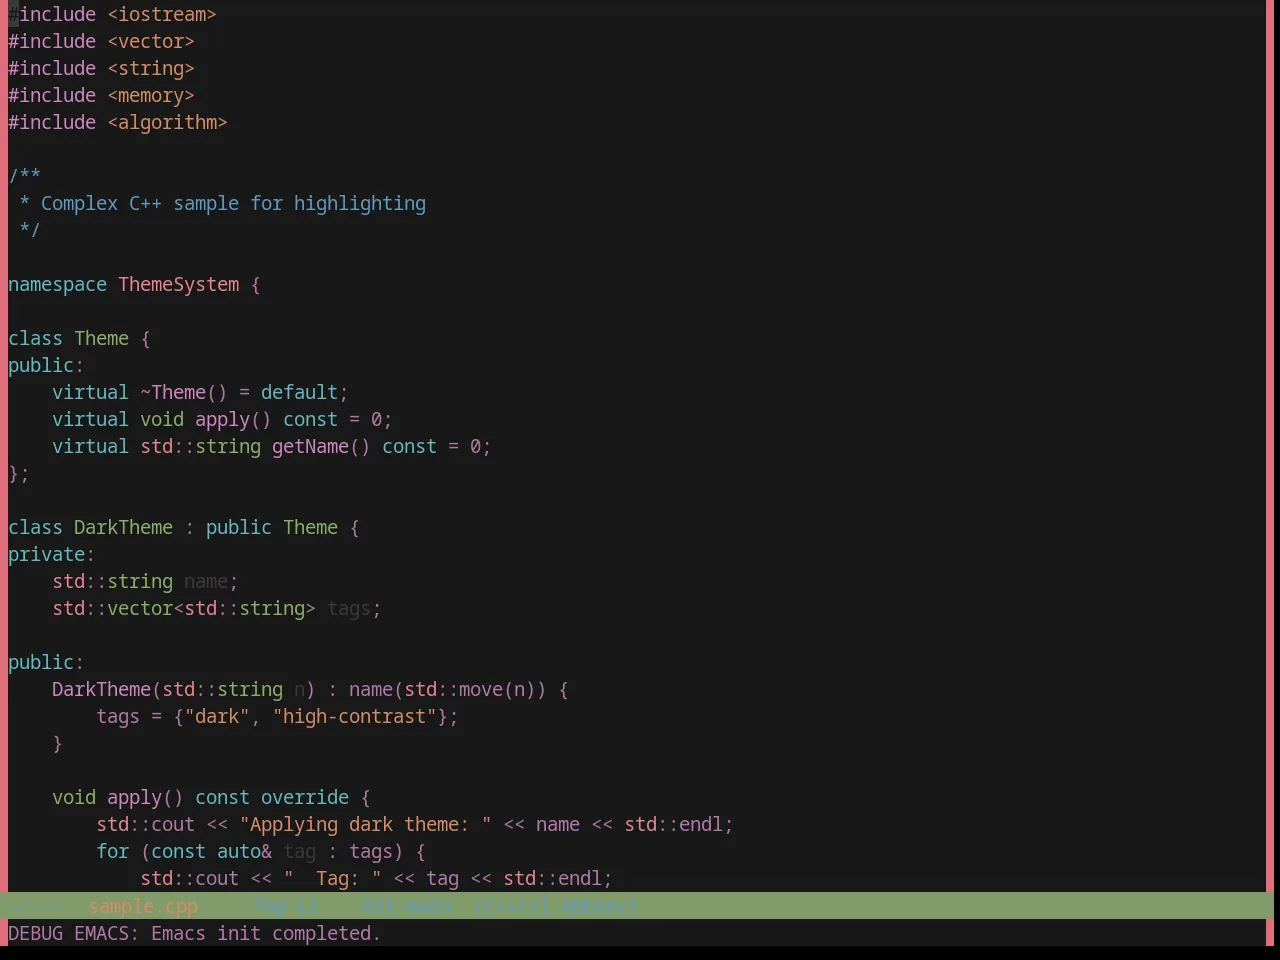Click the 'private:' access specifier
The height and width of the screenshot is (960, 1280).
point(51,554)
